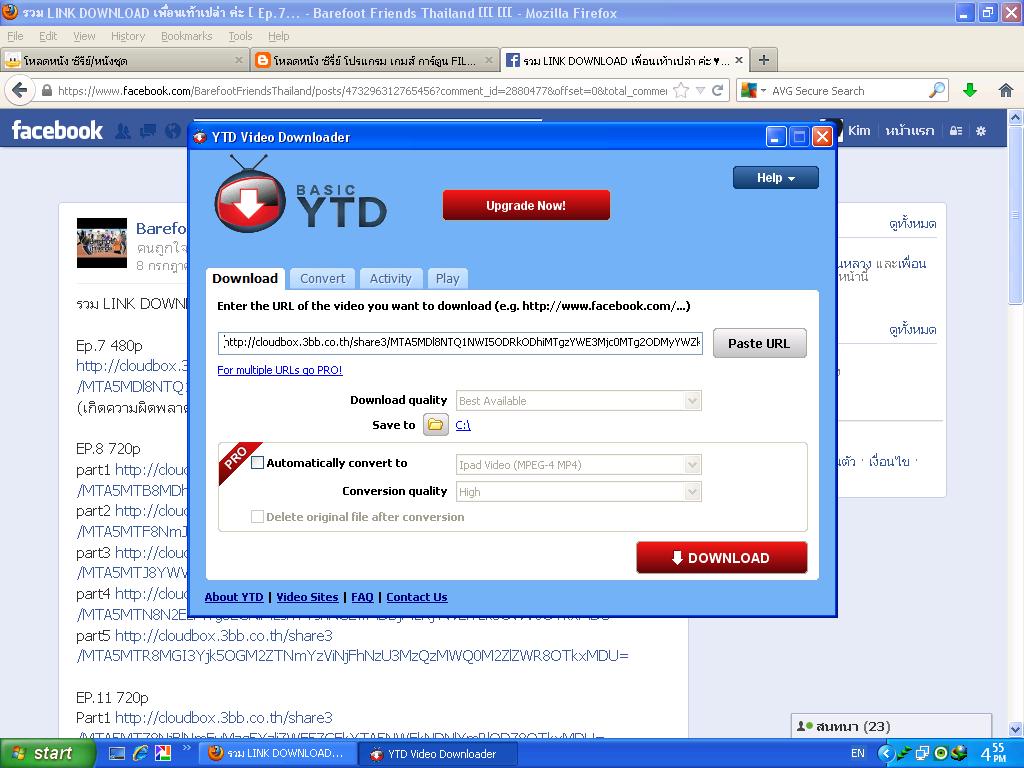
Task: Click Show Desktop quick launch icon
Action: (117, 754)
